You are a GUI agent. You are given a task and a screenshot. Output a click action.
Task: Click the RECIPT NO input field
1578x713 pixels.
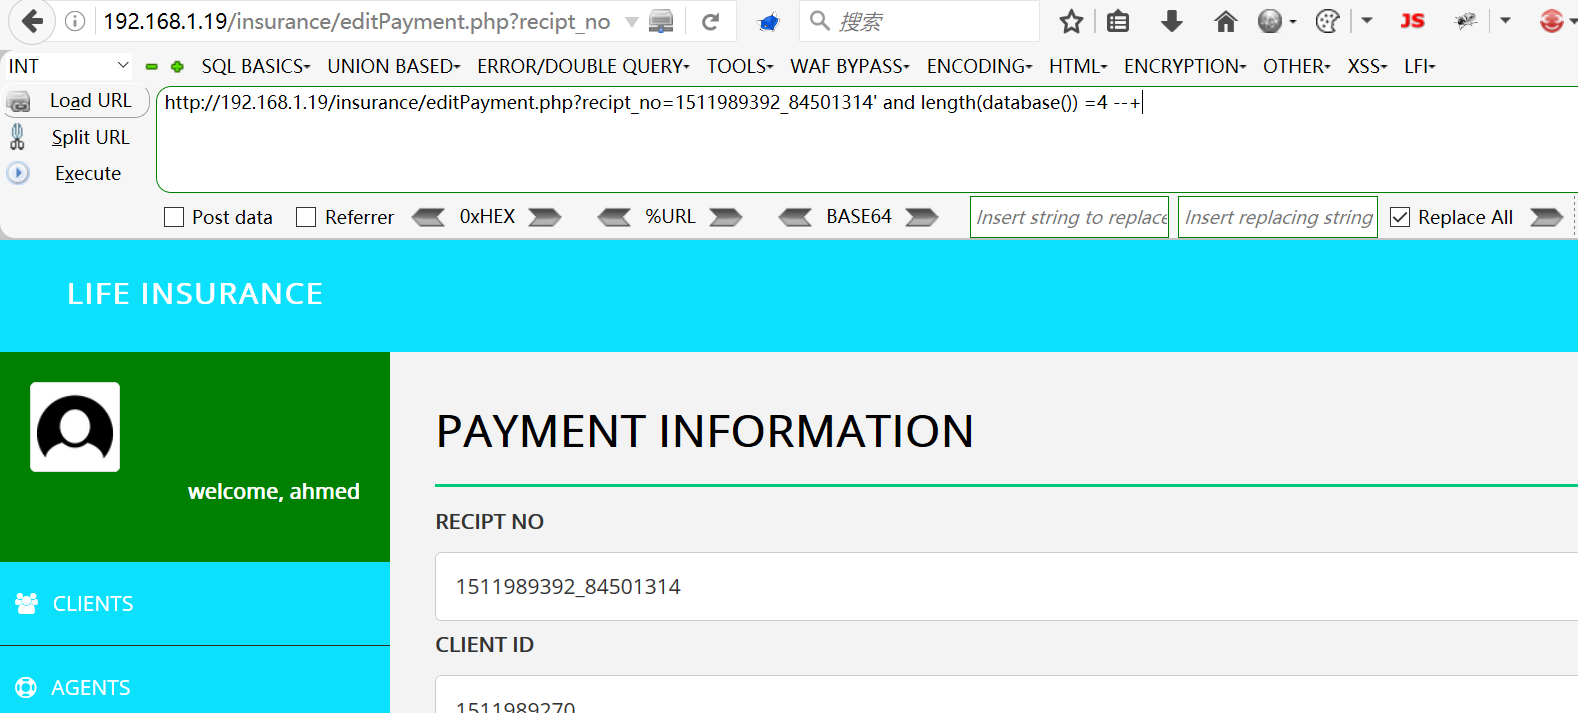point(1006,586)
